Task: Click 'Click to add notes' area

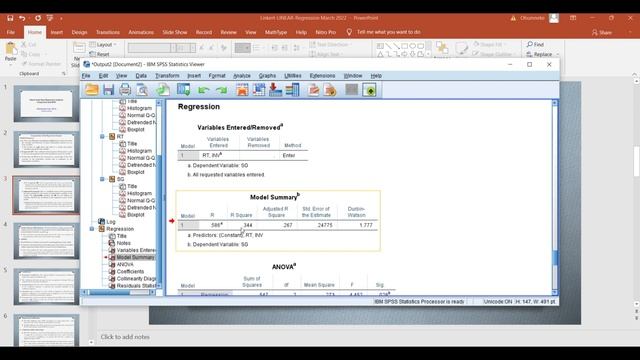Action: point(125,337)
